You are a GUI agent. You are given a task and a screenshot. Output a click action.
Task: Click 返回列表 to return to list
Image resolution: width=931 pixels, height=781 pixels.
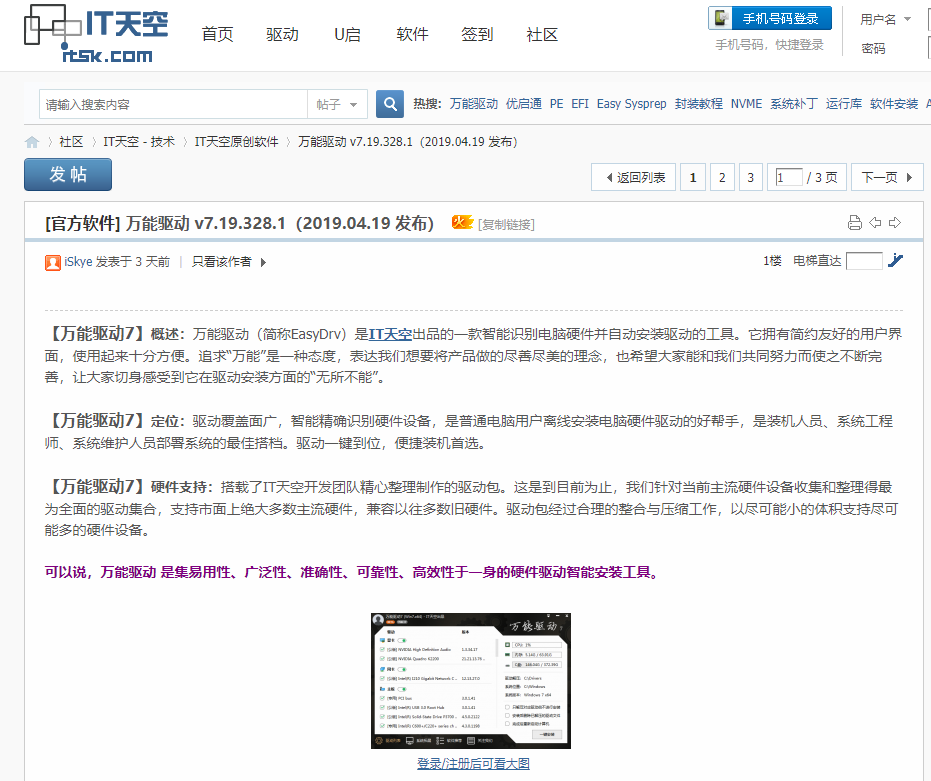click(x=634, y=178)
